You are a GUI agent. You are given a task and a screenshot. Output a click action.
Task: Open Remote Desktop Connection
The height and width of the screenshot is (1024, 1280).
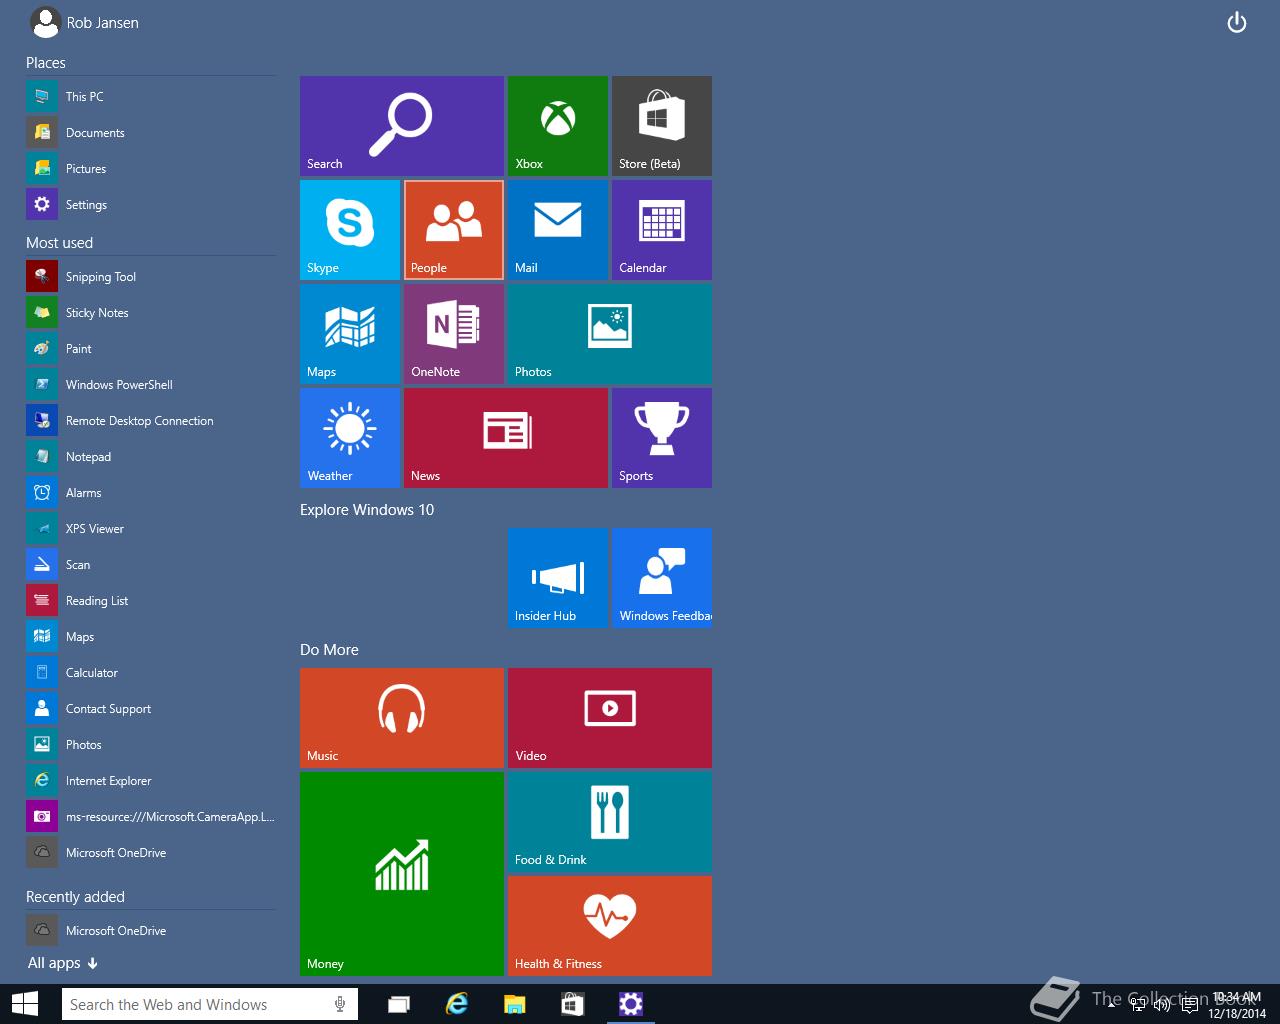tap(151, 421)
